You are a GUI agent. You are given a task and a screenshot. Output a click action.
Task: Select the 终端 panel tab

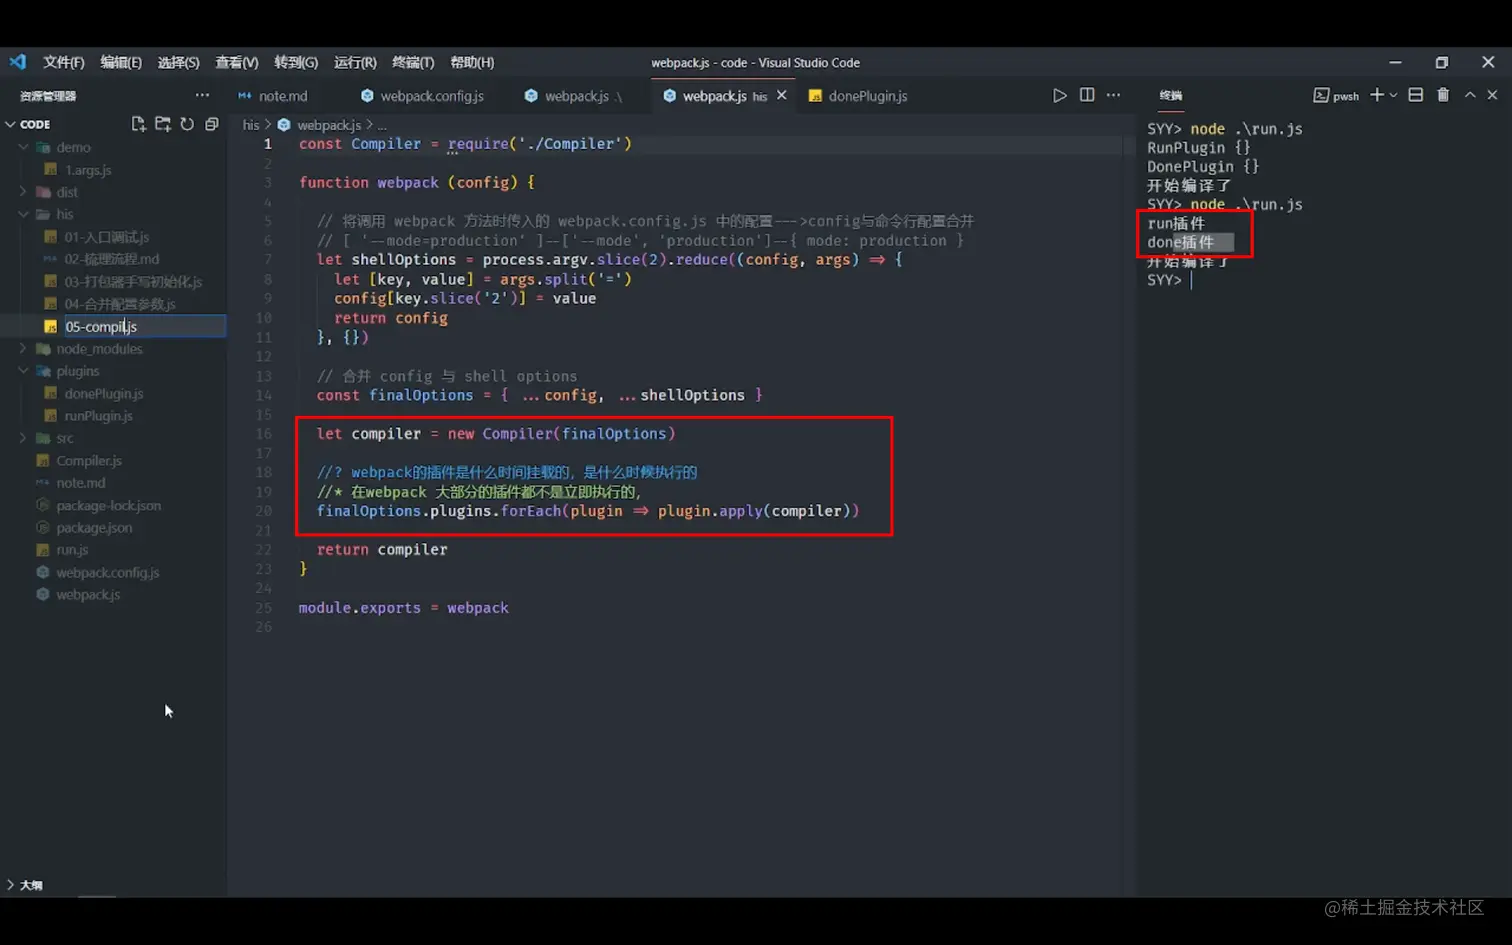(1171, 95)
